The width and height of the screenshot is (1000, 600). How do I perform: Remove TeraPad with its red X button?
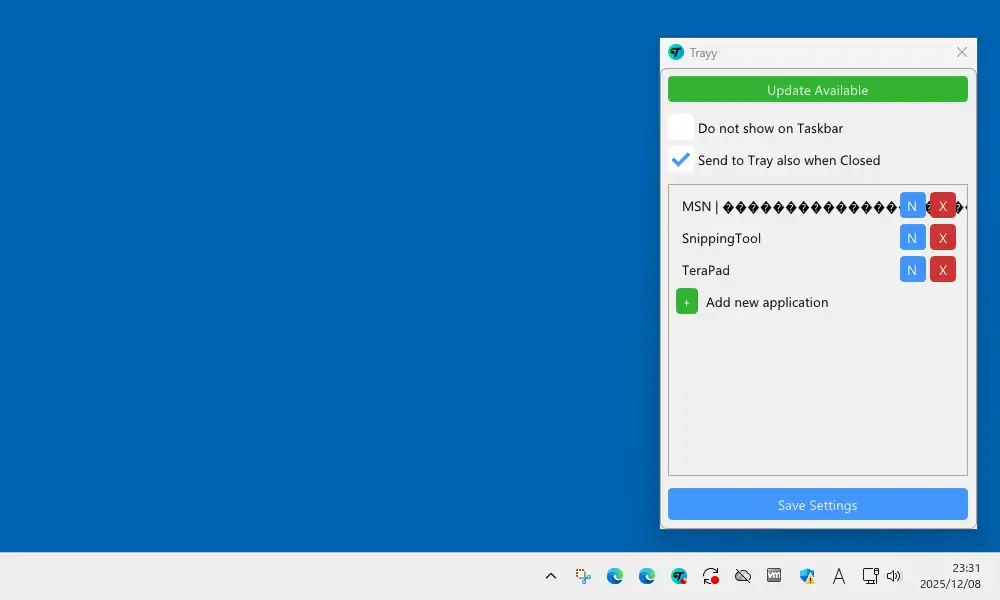(943, 270)
